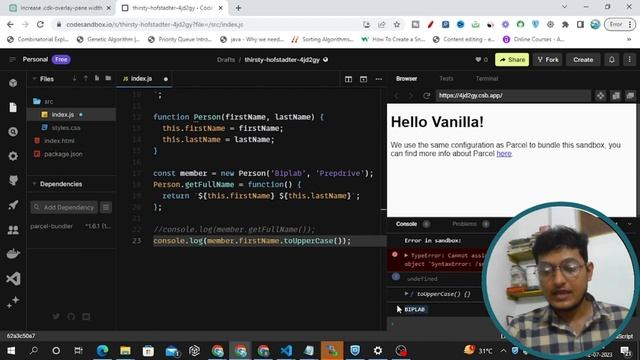The height and width of the screenshot is (360, 640).
Task: Select the Console tab
Action: (x=406, y=224)
